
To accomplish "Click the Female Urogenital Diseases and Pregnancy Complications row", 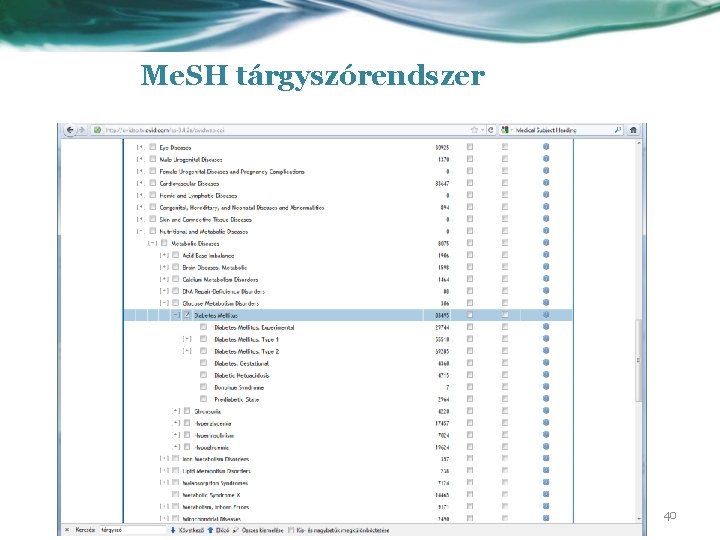I will [x=348, y=171].
